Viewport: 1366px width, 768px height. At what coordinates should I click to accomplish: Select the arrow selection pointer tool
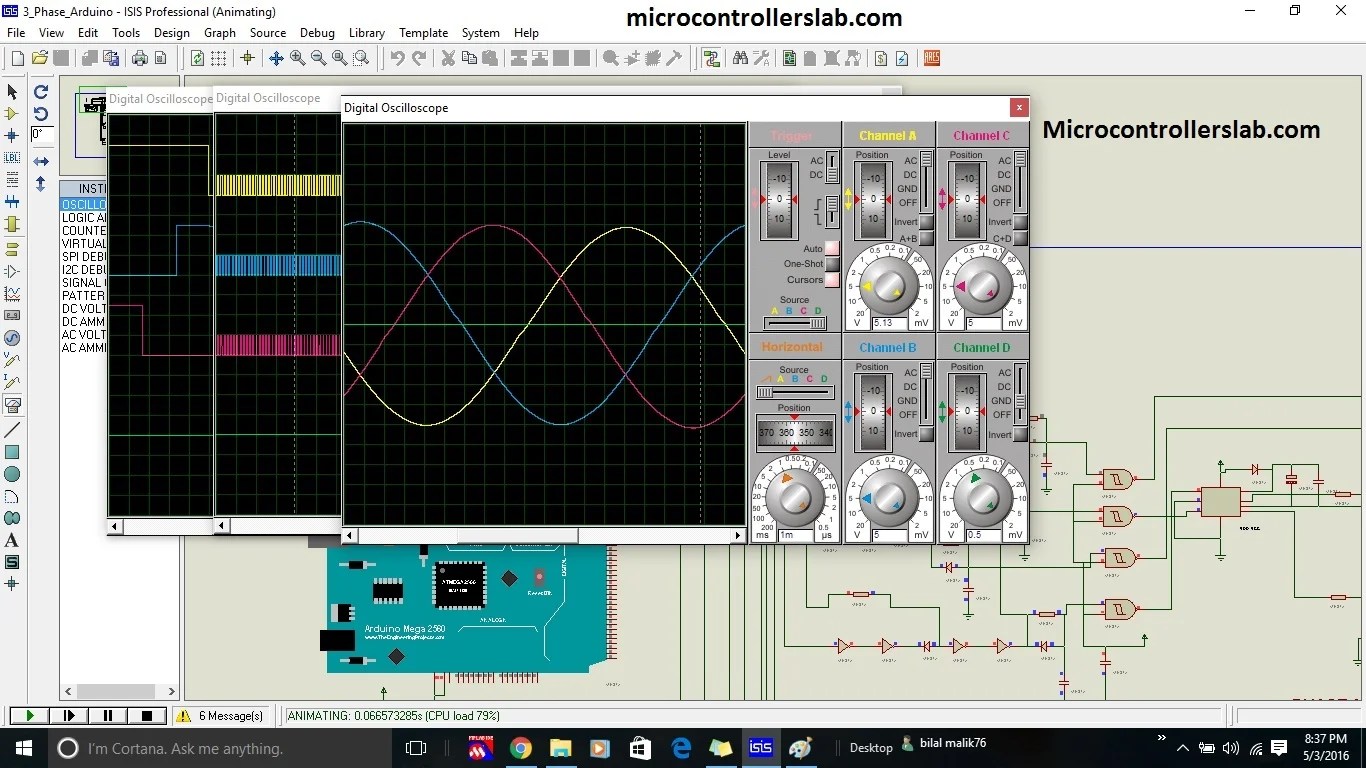pyautogui.click(x=13, y=91)
